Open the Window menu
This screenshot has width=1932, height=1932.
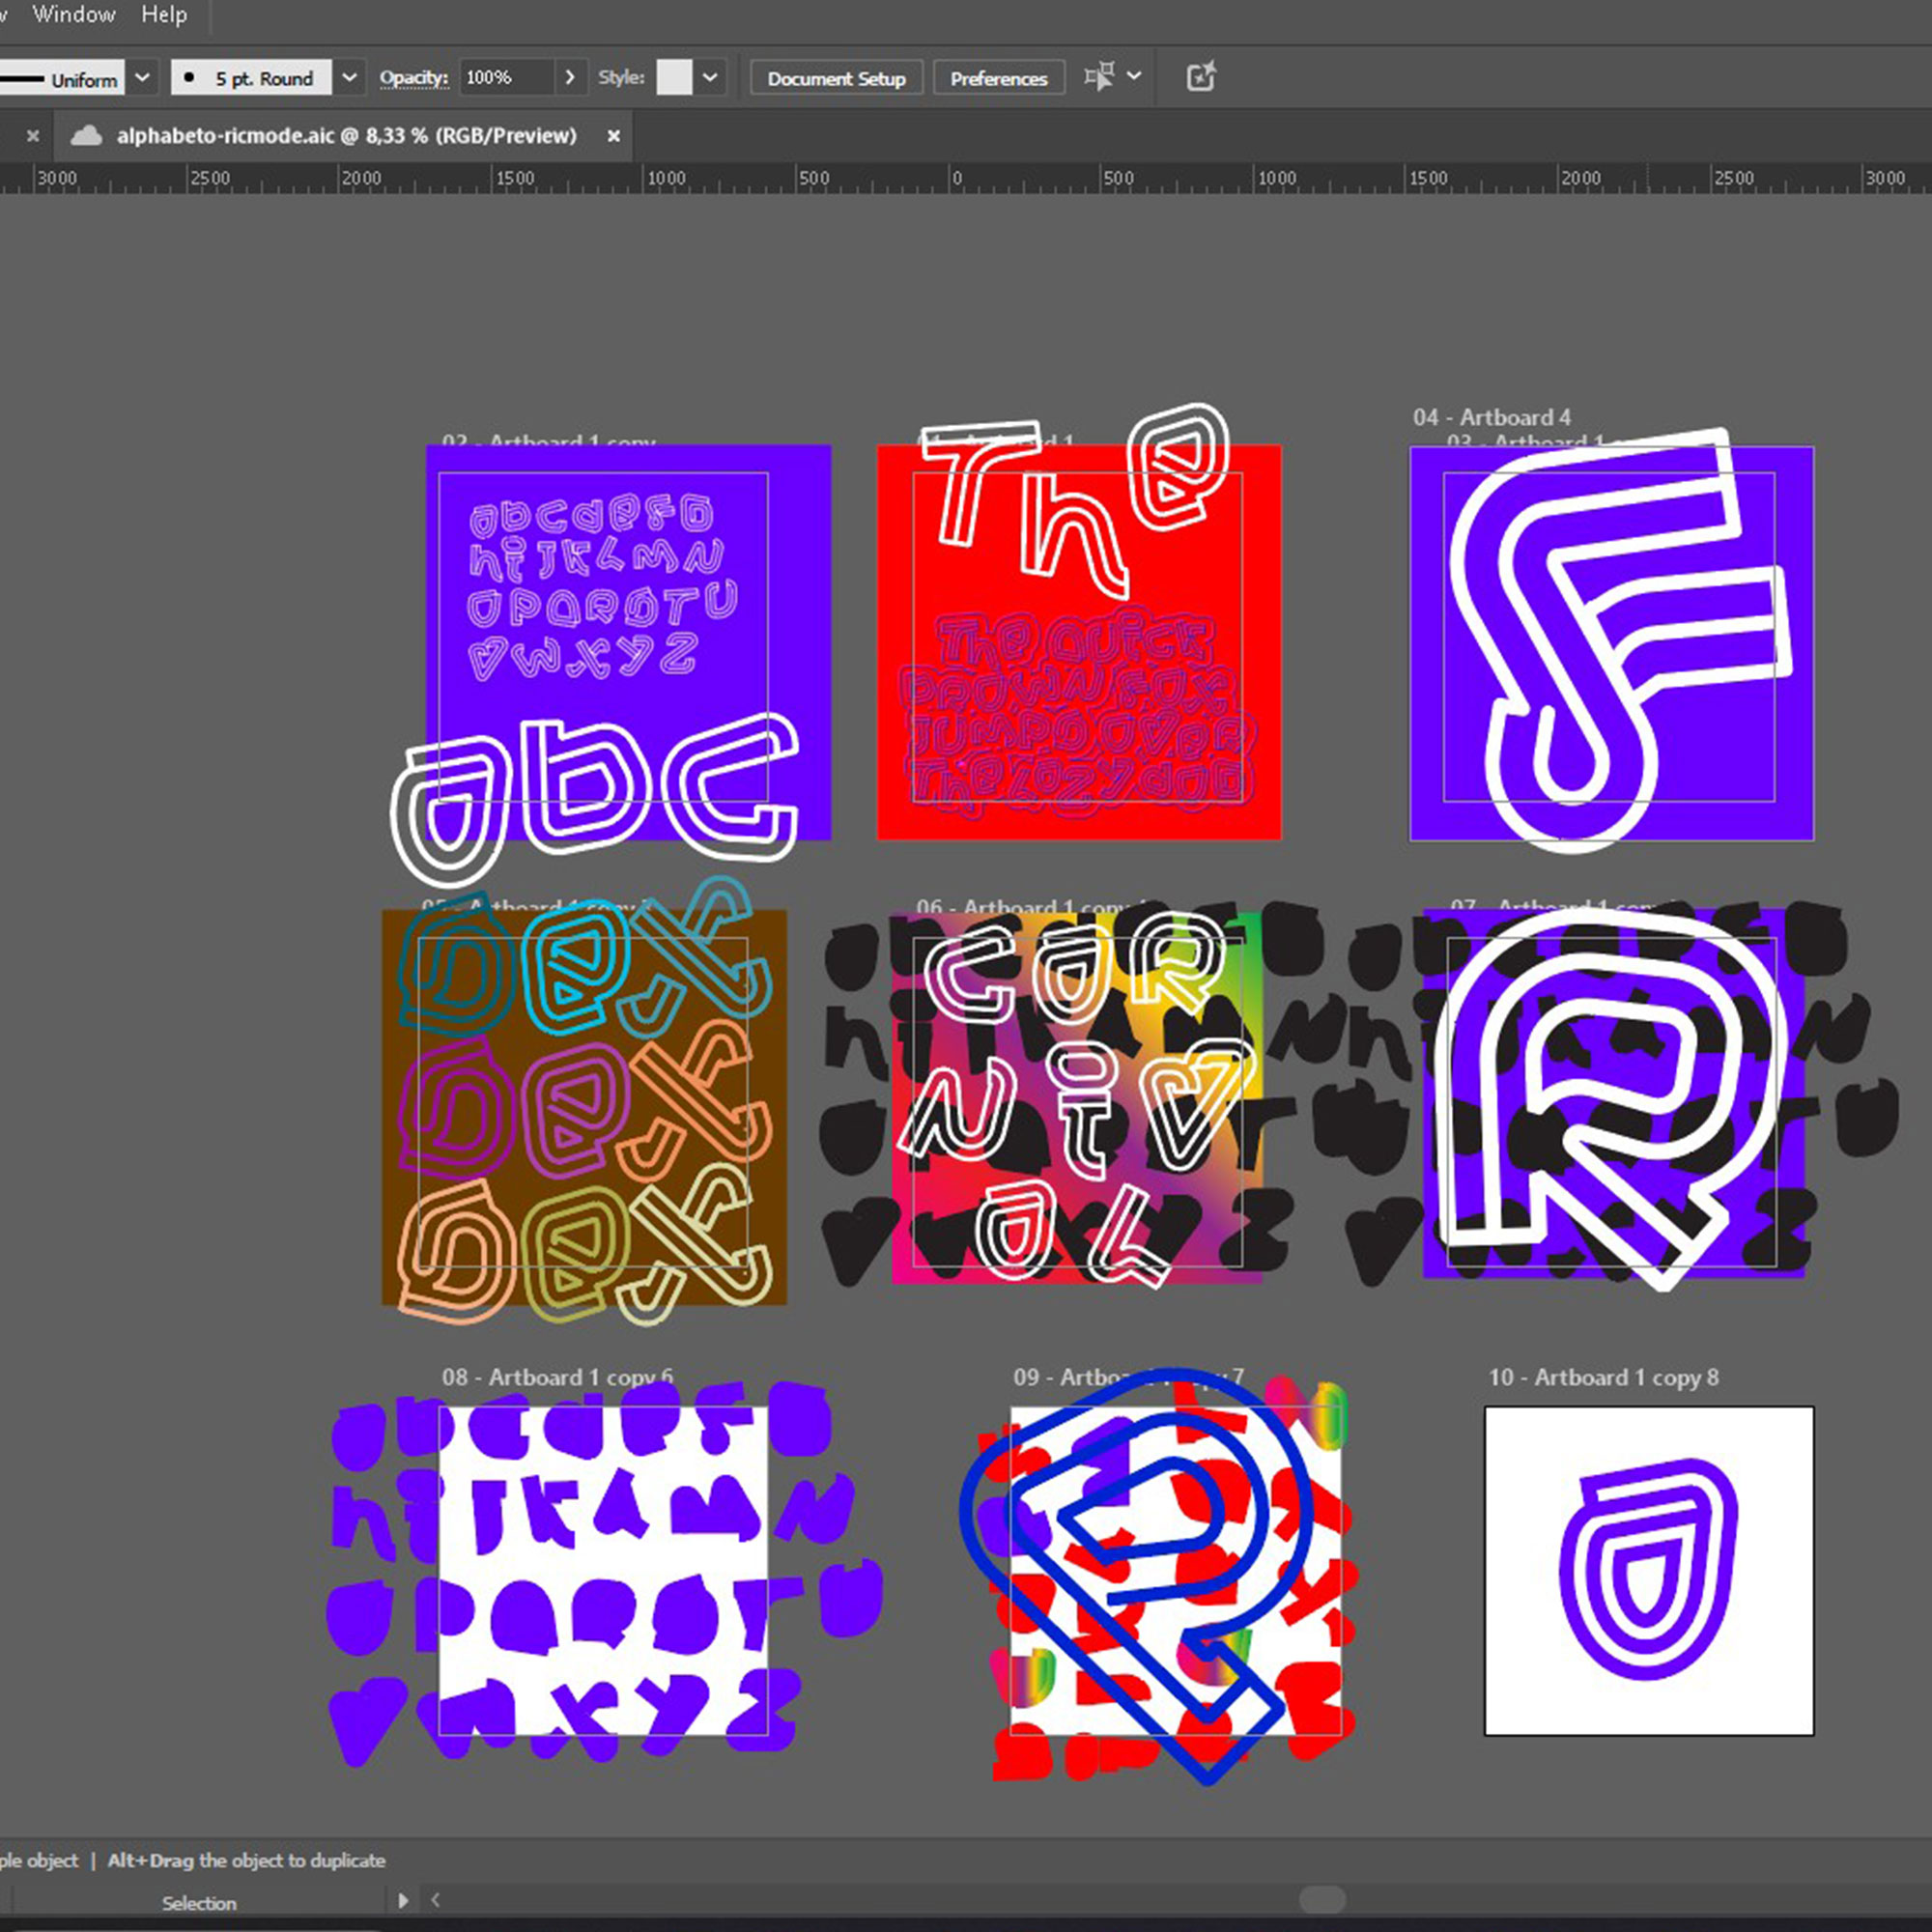click(x=74, y=14)
